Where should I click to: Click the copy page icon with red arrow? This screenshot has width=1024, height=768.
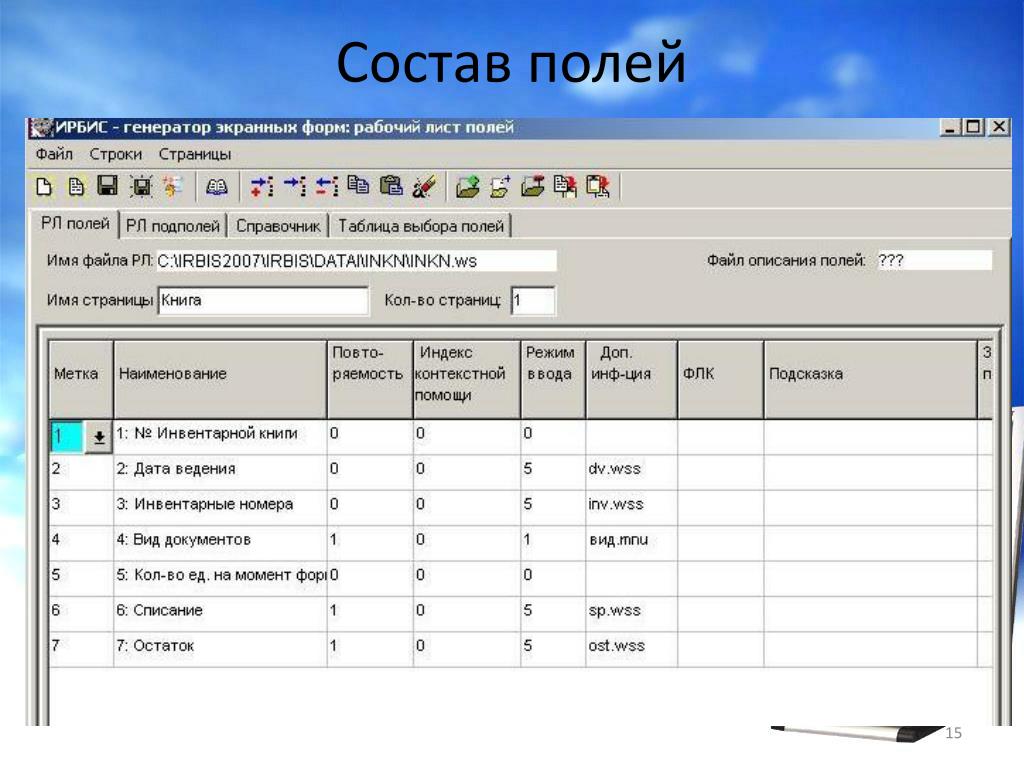pyautogui.click(x=565, y=187)
